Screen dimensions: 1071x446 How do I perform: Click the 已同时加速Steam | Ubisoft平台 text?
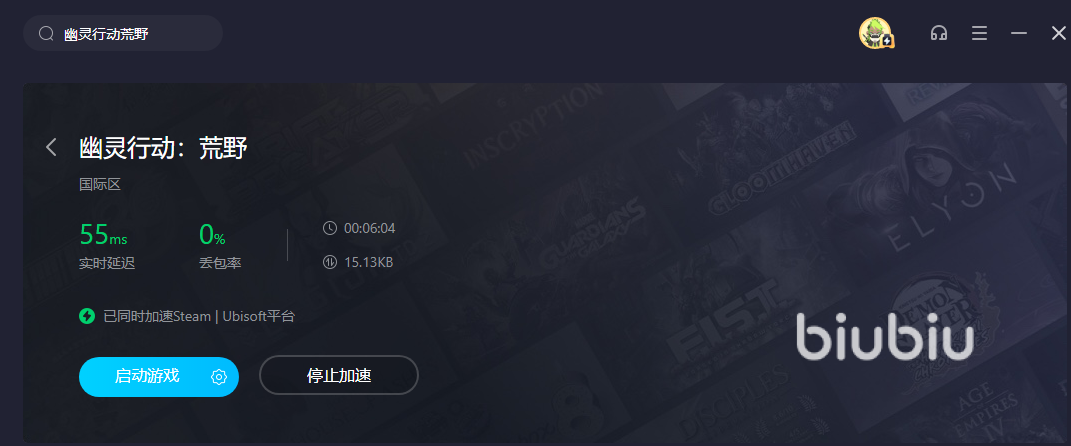point(199,316)
